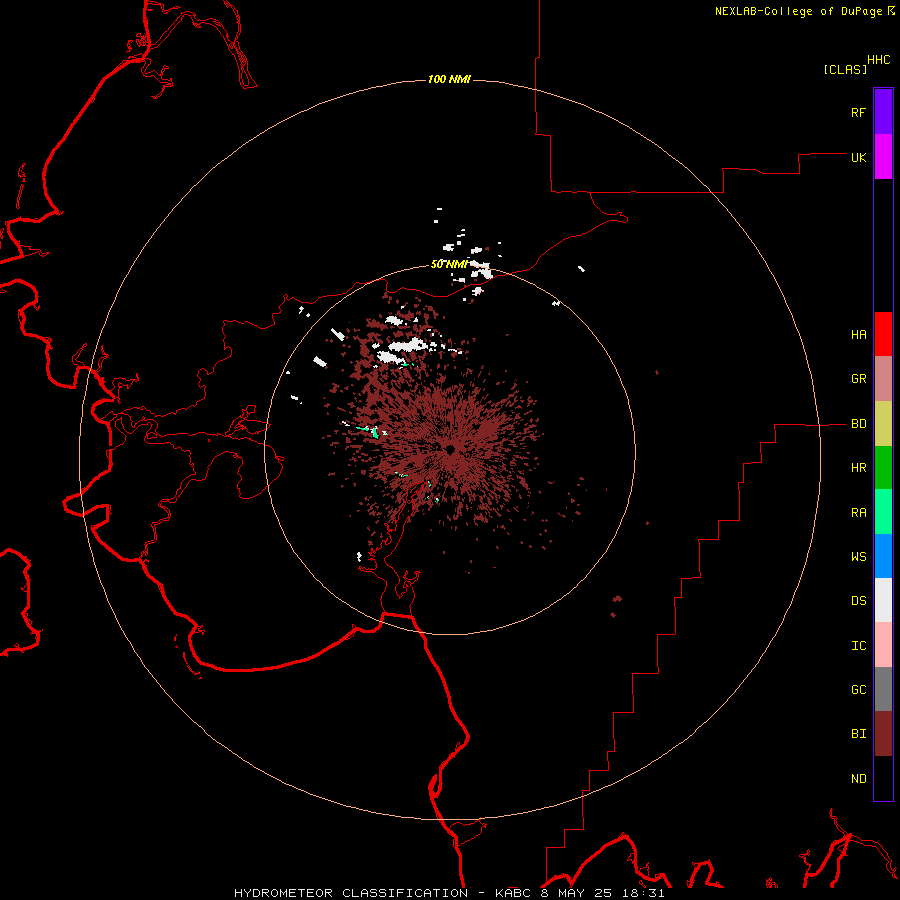Click the 8 MAY 25 date text
The width and height of the screenshot is (900, 900).
[x=577, y=893]
